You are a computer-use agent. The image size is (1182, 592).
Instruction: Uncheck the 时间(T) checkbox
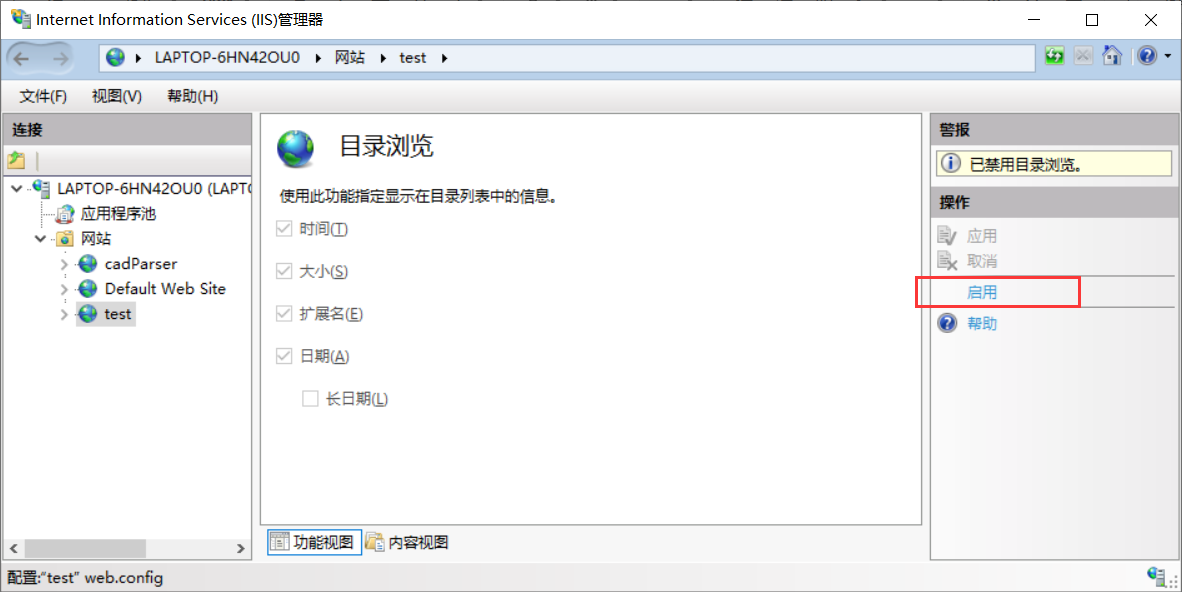[284, 228]
